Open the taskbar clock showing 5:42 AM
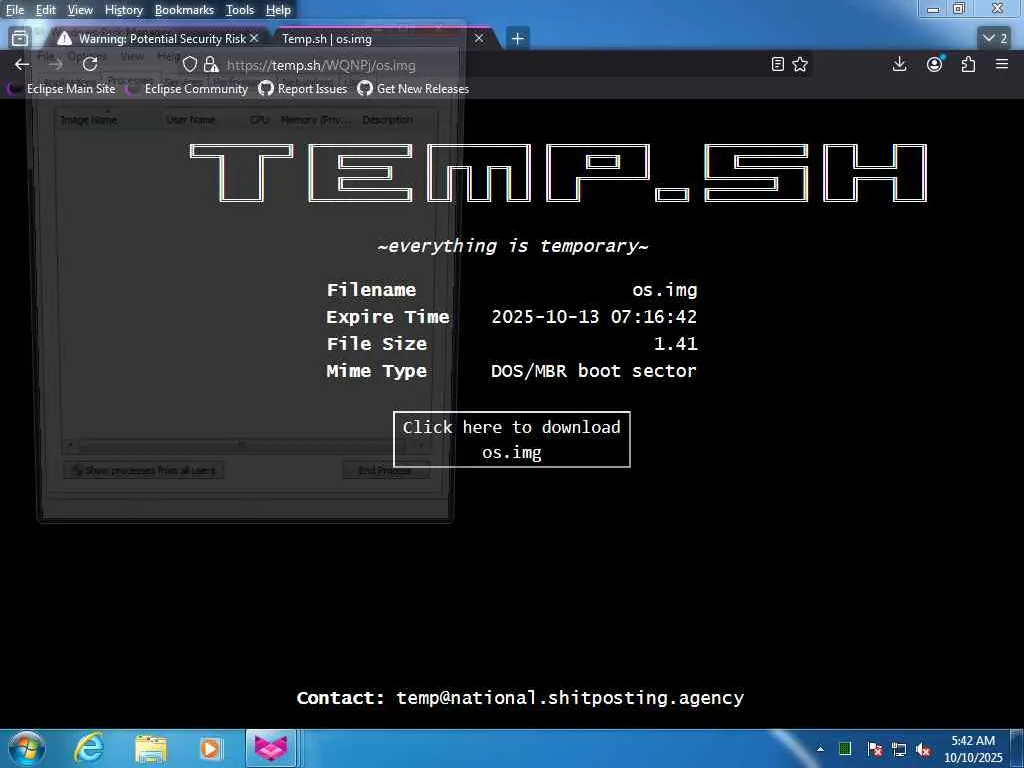Viewport: 1024px width, 768px height. coord(973,749)
